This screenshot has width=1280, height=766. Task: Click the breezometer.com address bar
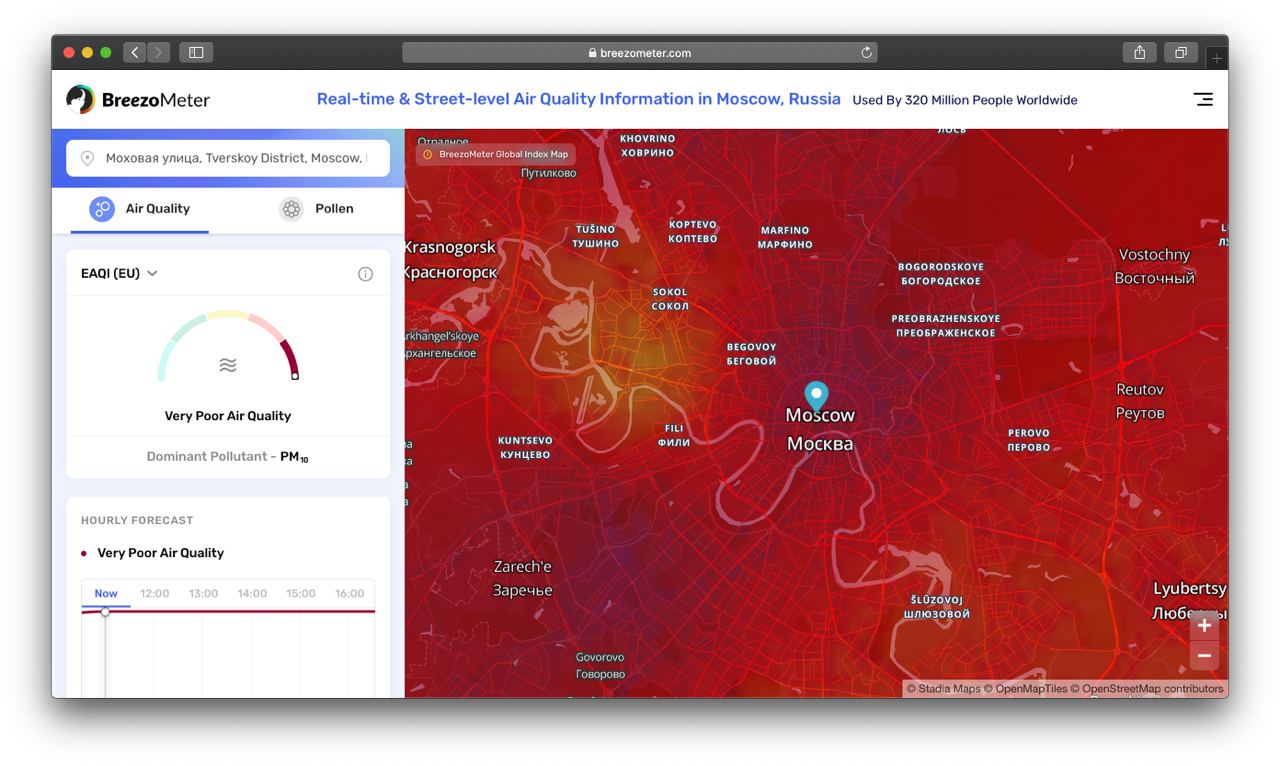(x=640, y=53)
